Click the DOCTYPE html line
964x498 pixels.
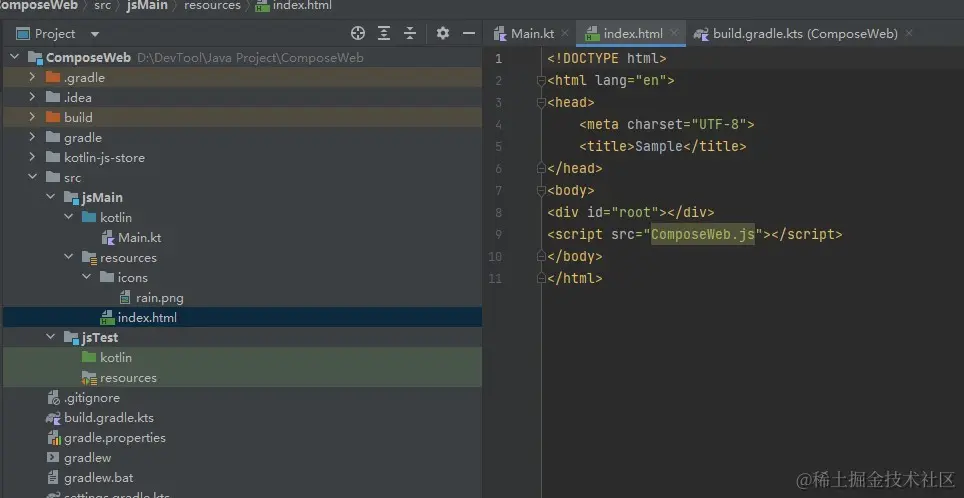click(607, 59)
